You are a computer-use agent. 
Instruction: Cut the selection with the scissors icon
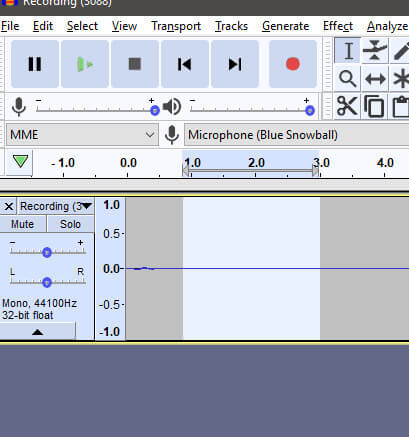pyautogui.click(x=347, y=106)
